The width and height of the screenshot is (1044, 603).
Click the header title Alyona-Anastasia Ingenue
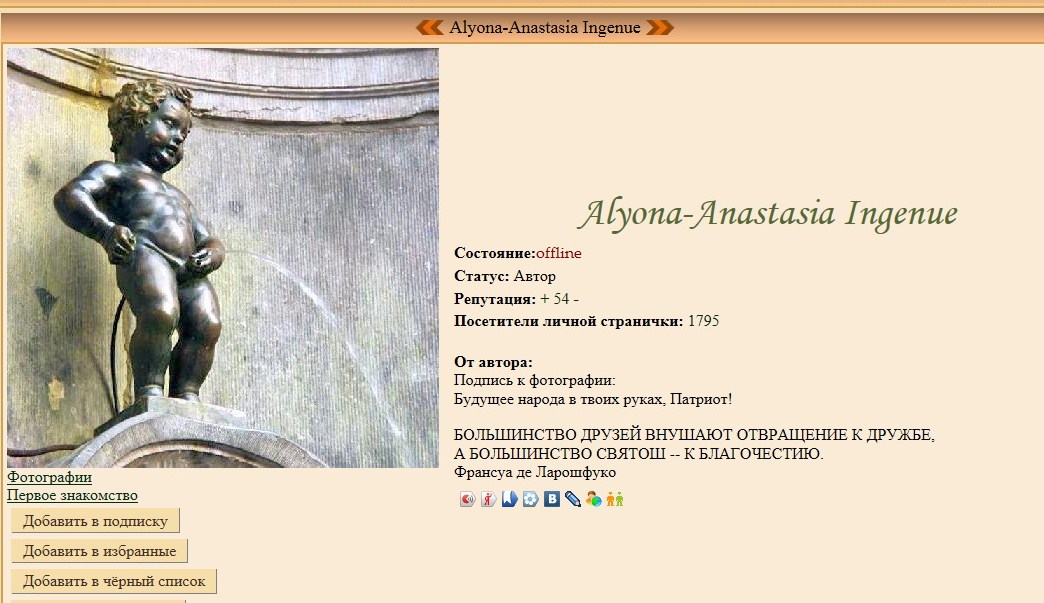(x=545, y=27)
